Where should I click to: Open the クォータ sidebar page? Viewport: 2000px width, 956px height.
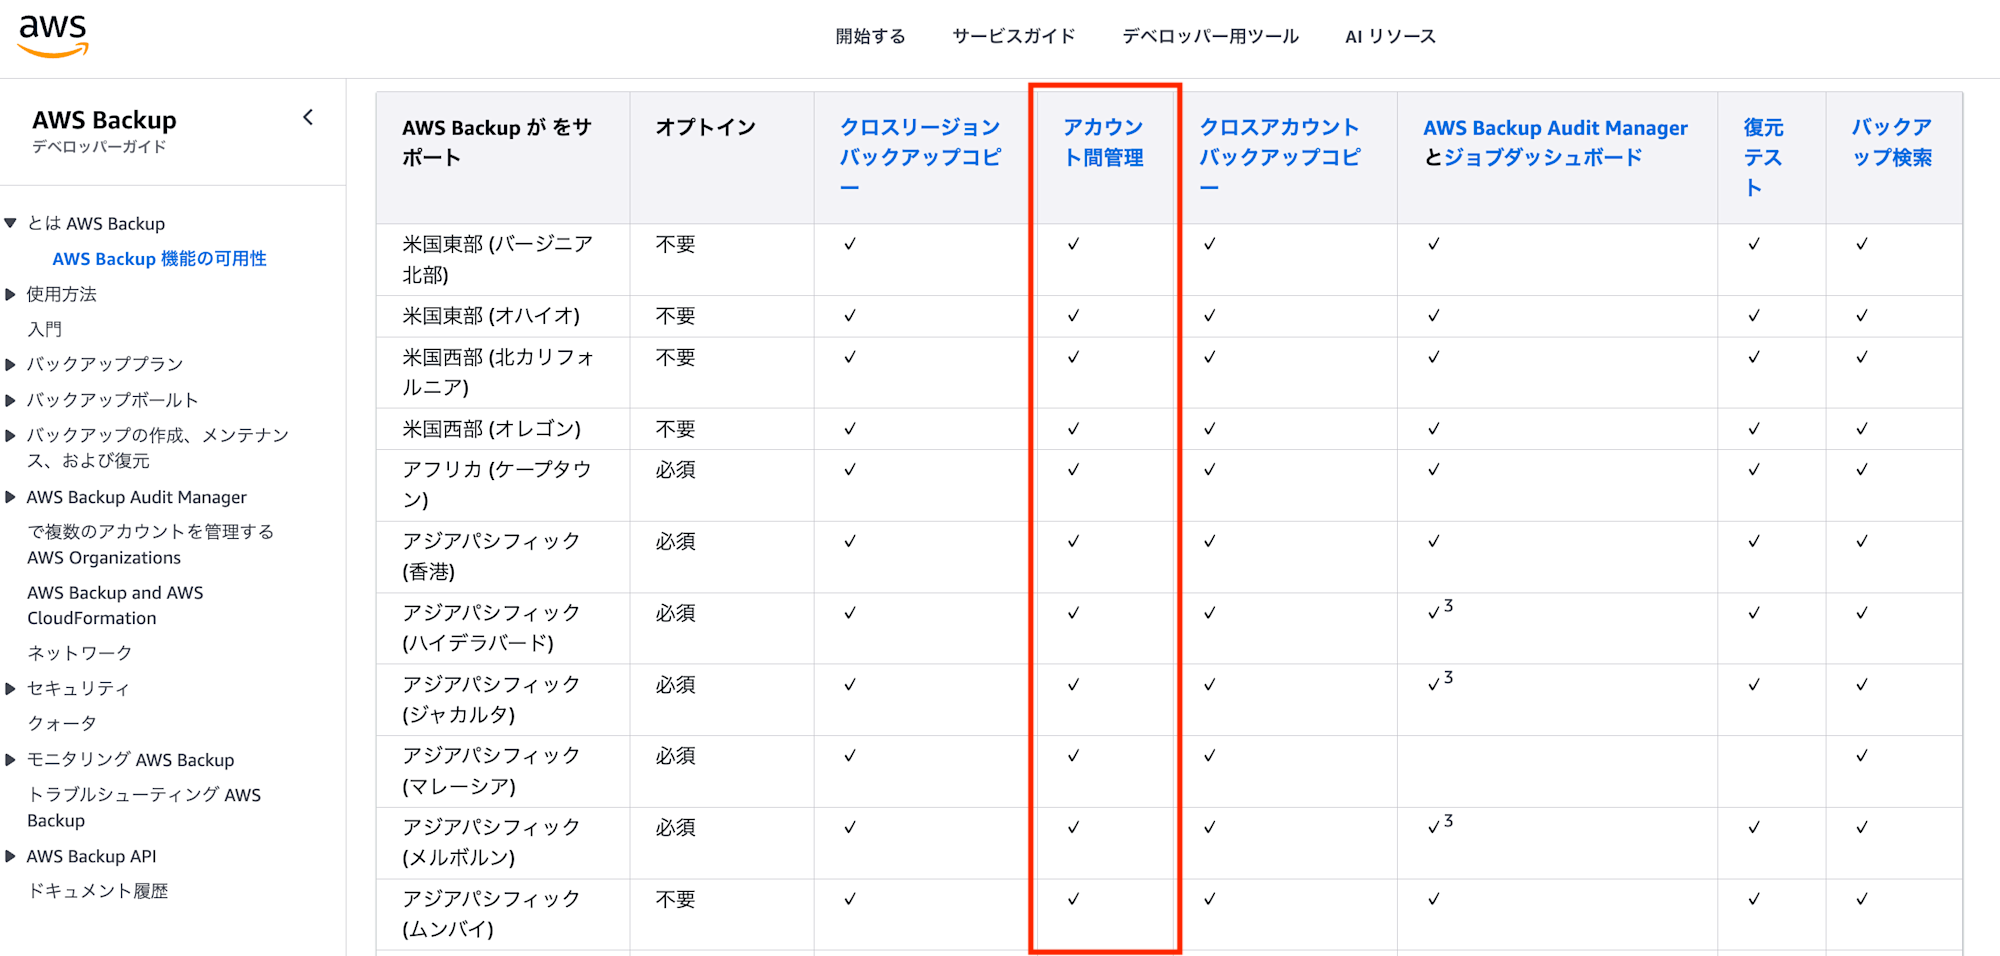[62, 723]
